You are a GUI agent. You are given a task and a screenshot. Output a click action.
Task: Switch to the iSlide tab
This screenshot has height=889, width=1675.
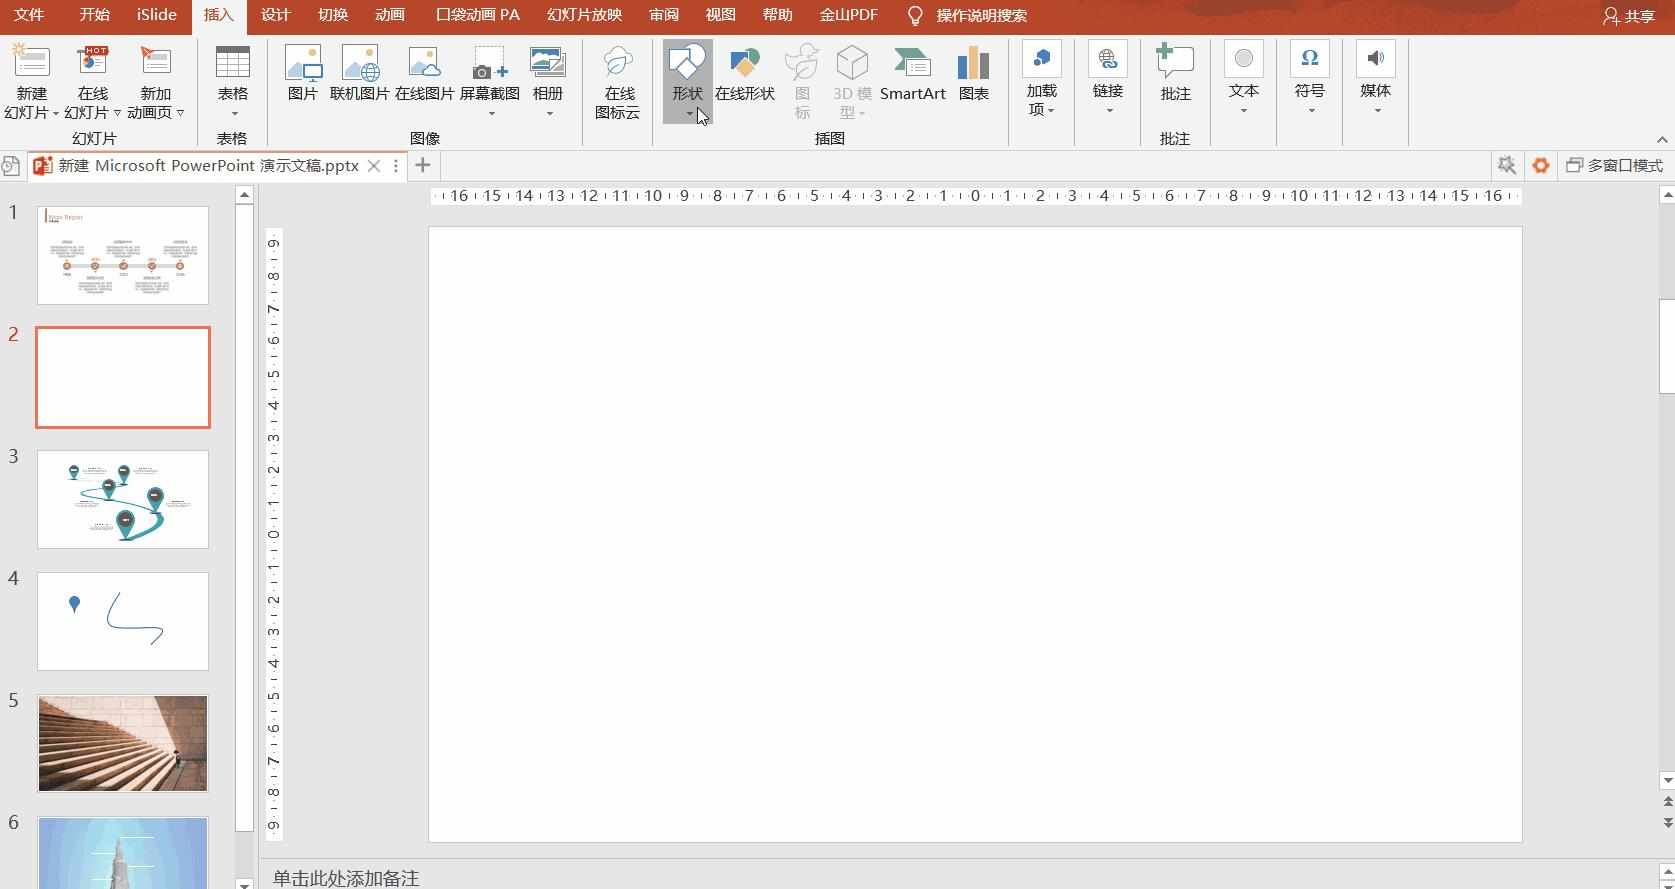tap(157, 15)
